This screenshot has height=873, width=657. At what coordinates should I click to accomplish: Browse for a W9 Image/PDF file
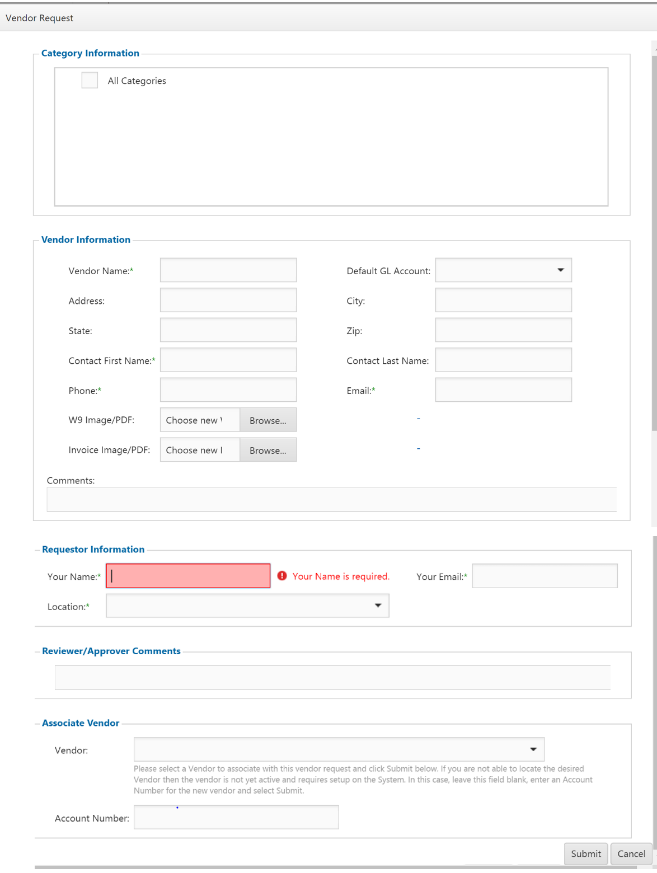click(x=268, y=420)
